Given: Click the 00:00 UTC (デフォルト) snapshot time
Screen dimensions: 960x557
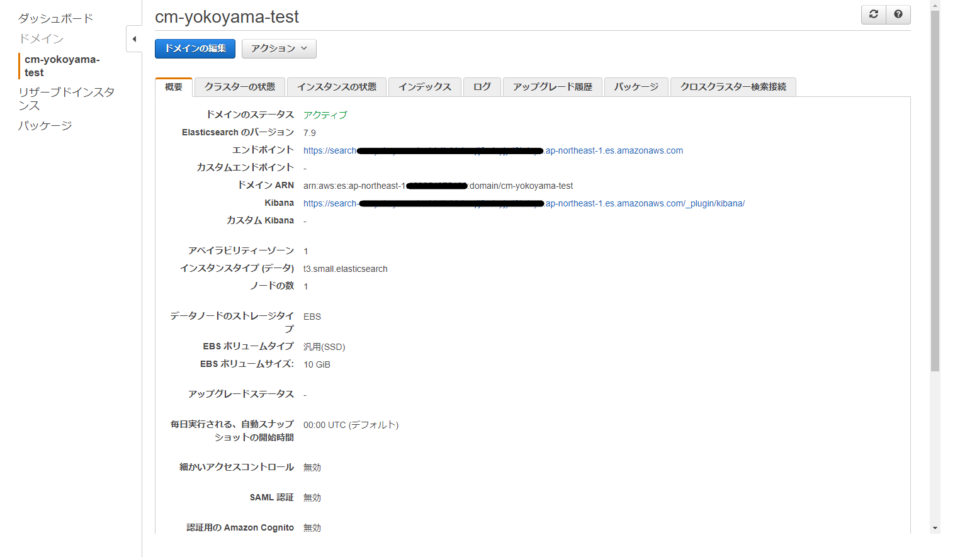Looking at the screenshot, I should click(x=351, y=425).
